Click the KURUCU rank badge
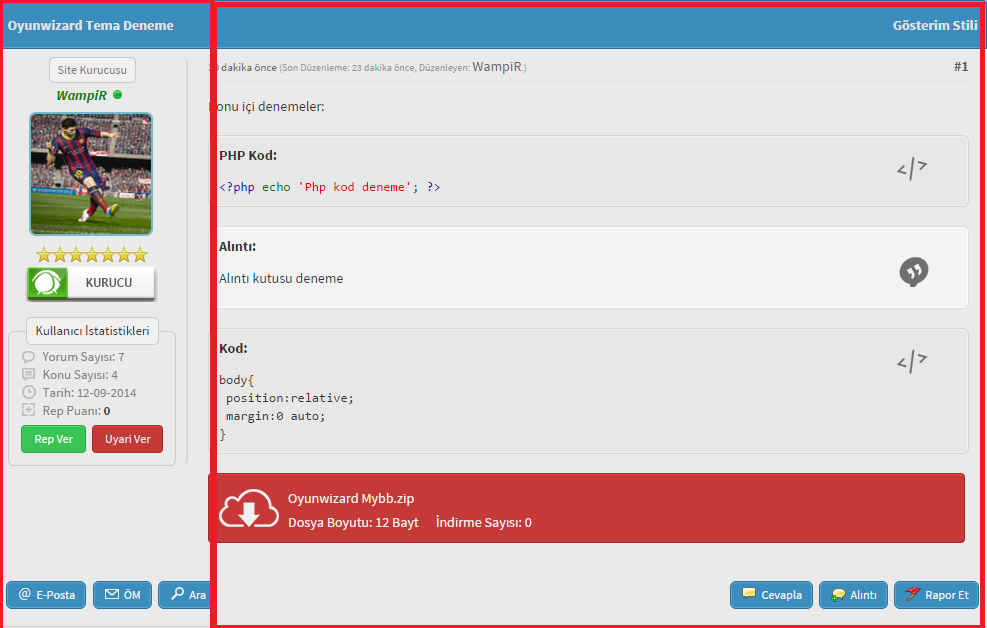This screenshot has height=628, width=987. click(91, 283)
